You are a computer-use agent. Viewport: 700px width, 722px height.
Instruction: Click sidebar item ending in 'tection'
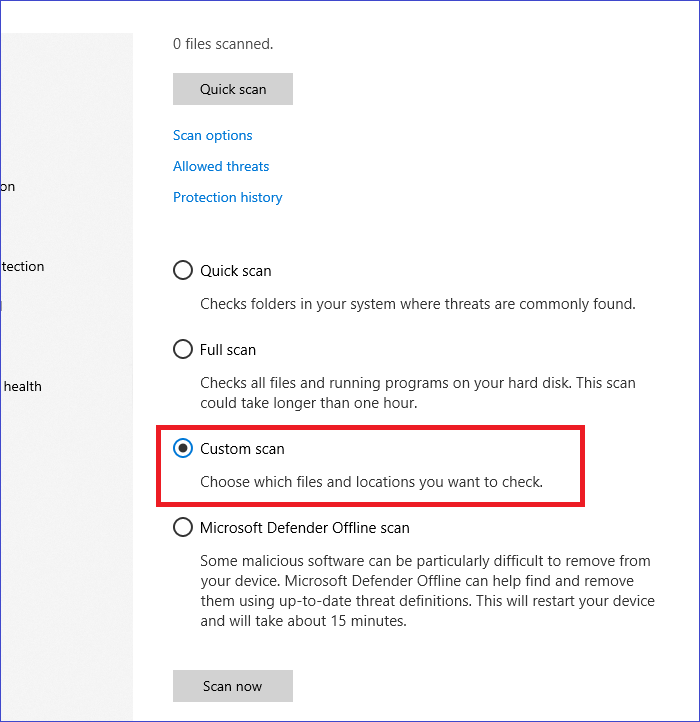22,266
